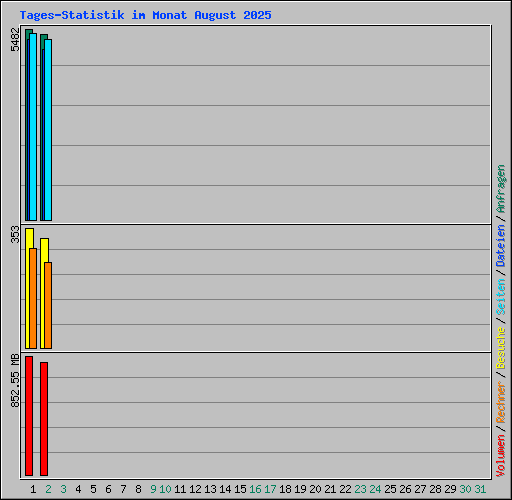Click the 'Volumen' legend label
The image size is (512, 500).
coord(501,456)
